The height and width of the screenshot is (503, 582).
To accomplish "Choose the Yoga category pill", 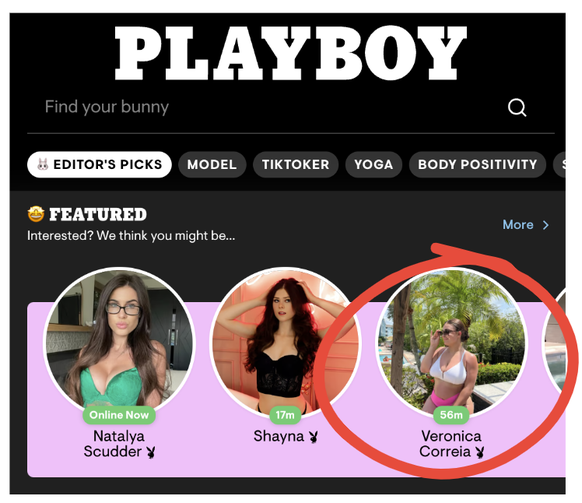I will (373, 164).
